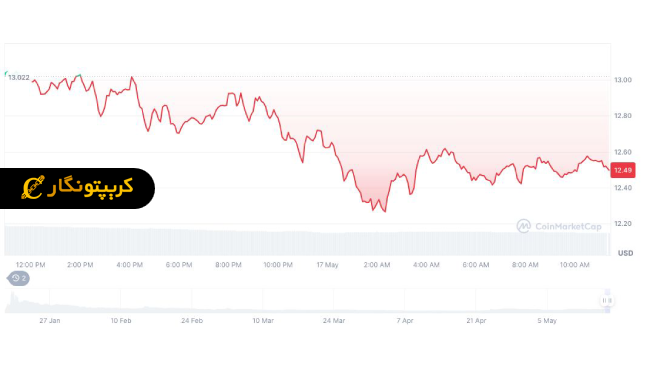
Task: Click the gold chain C emblem
Action: click(33, 187)
